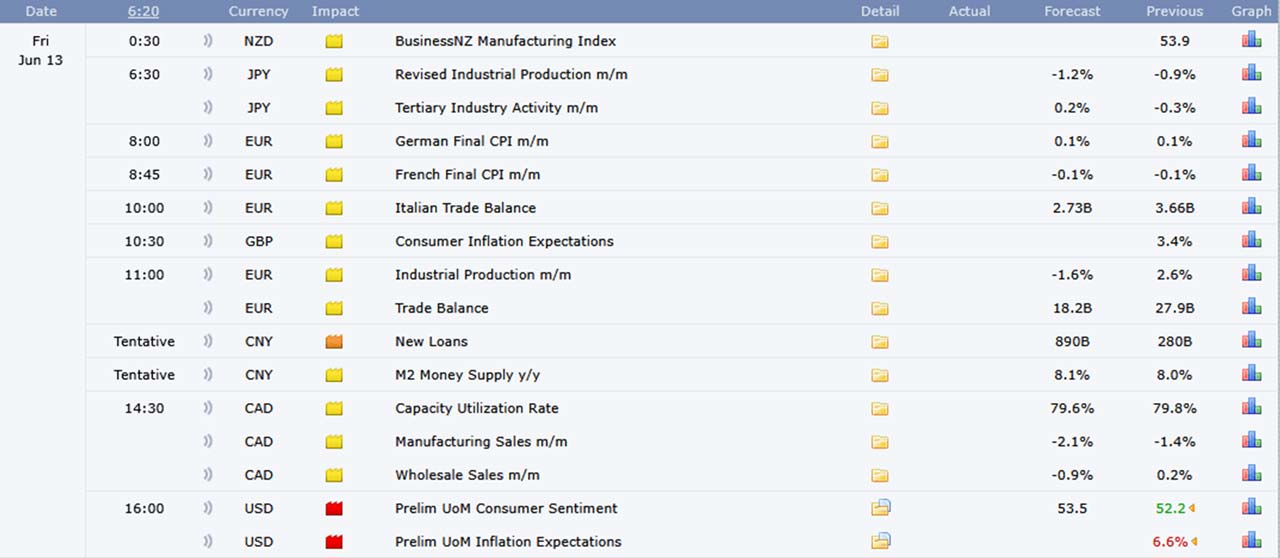Expand detail for Tertiary Industry Activity m/m

coord(879,108)
